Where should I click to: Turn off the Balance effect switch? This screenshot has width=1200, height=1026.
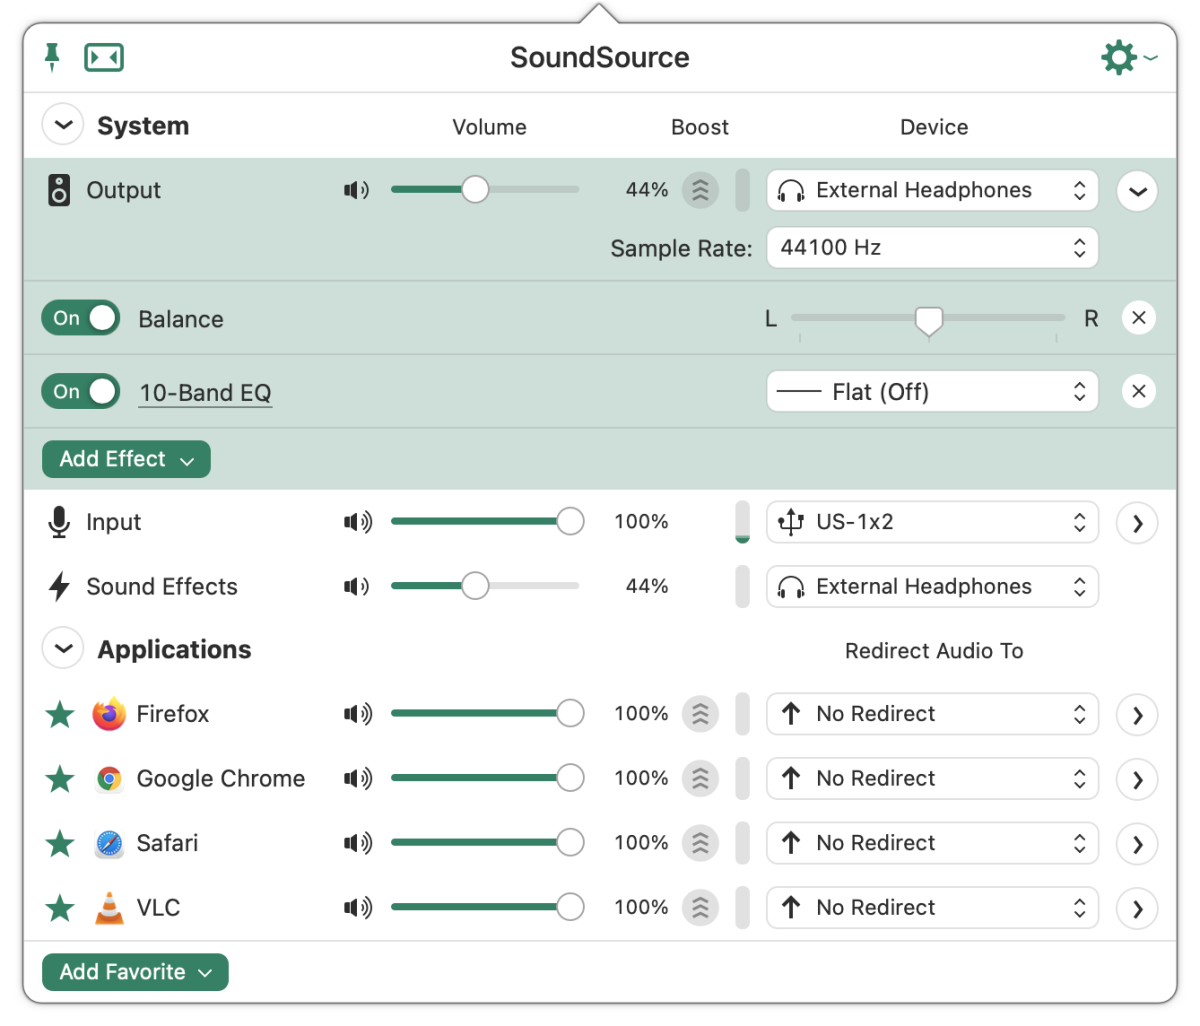81,318
